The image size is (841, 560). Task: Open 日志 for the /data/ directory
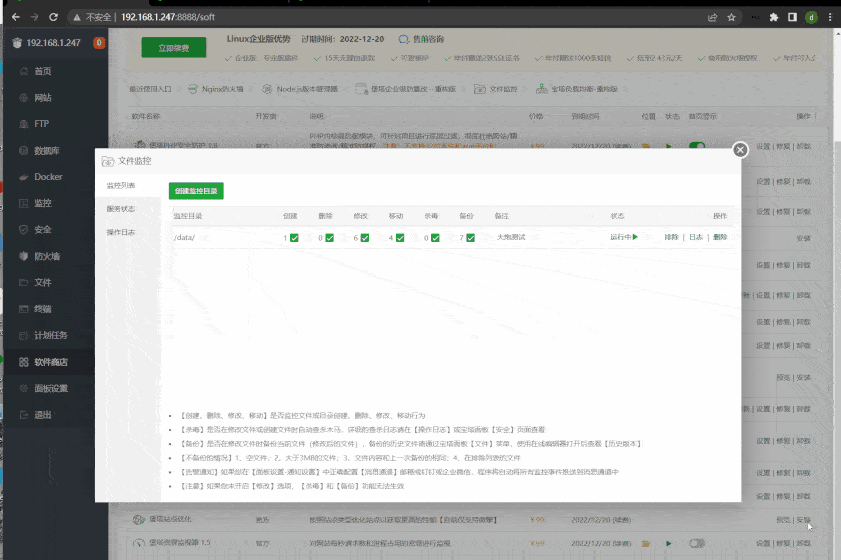(696, 237)
